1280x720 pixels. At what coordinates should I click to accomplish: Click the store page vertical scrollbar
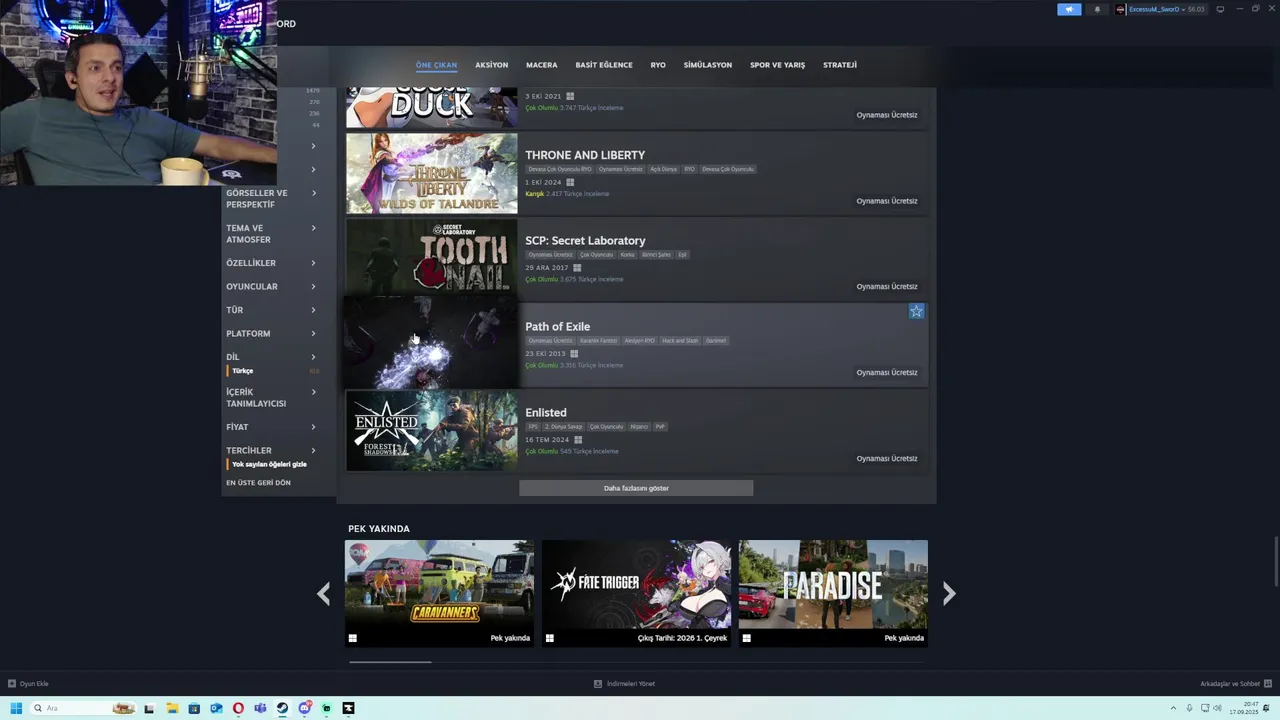1275,562
